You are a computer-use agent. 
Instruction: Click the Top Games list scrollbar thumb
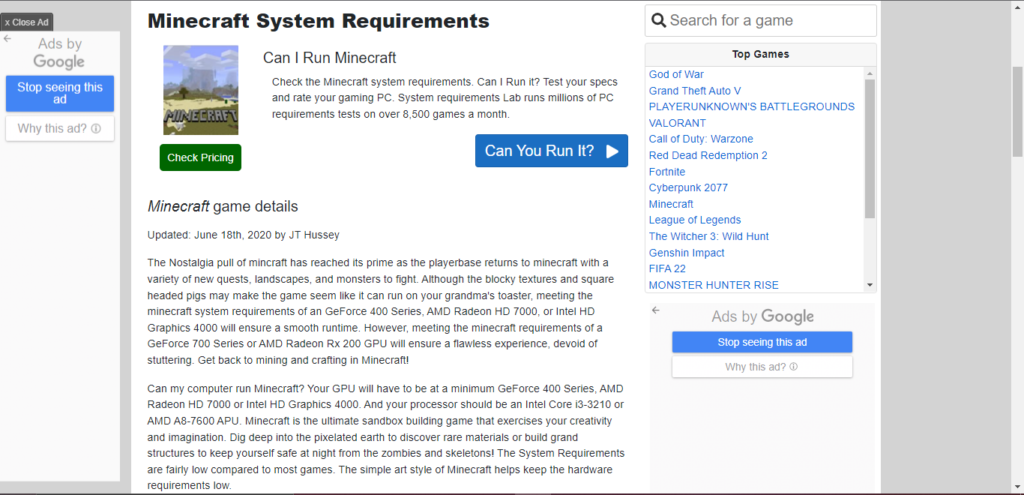click(x=869, y=149)
